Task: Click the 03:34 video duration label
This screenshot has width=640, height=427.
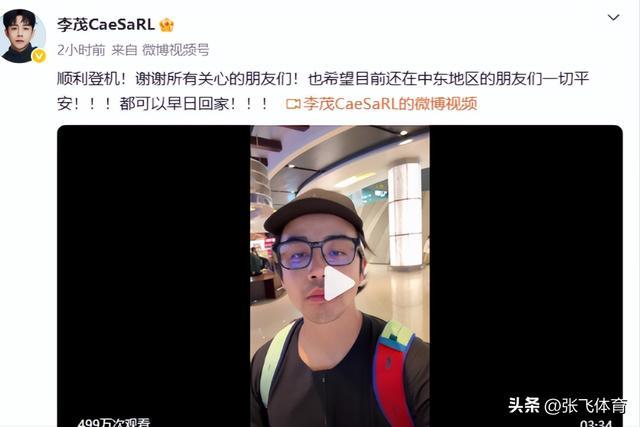Action: tap(596, 423)
